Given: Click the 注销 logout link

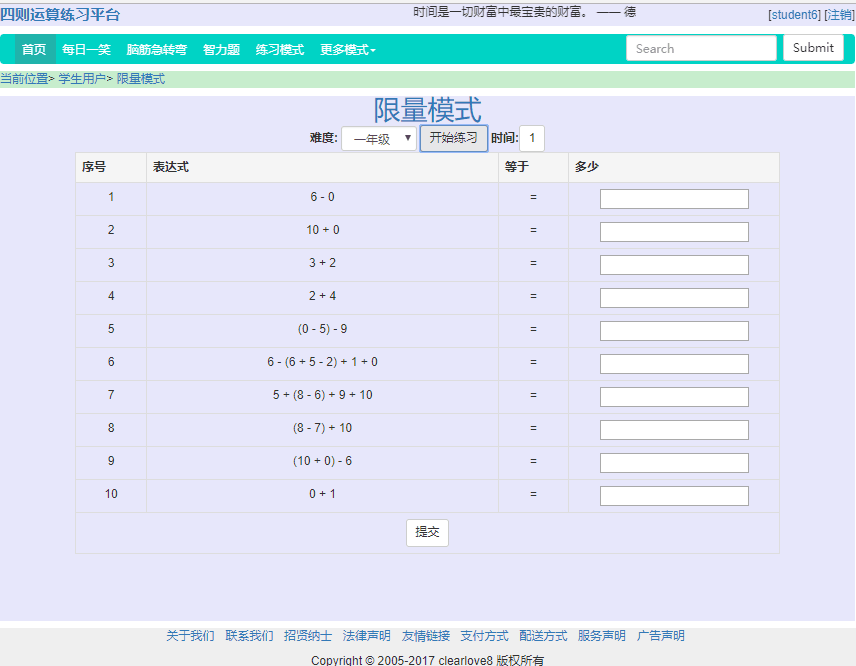Looking at the screenshot, I should [x=840, y=15].
